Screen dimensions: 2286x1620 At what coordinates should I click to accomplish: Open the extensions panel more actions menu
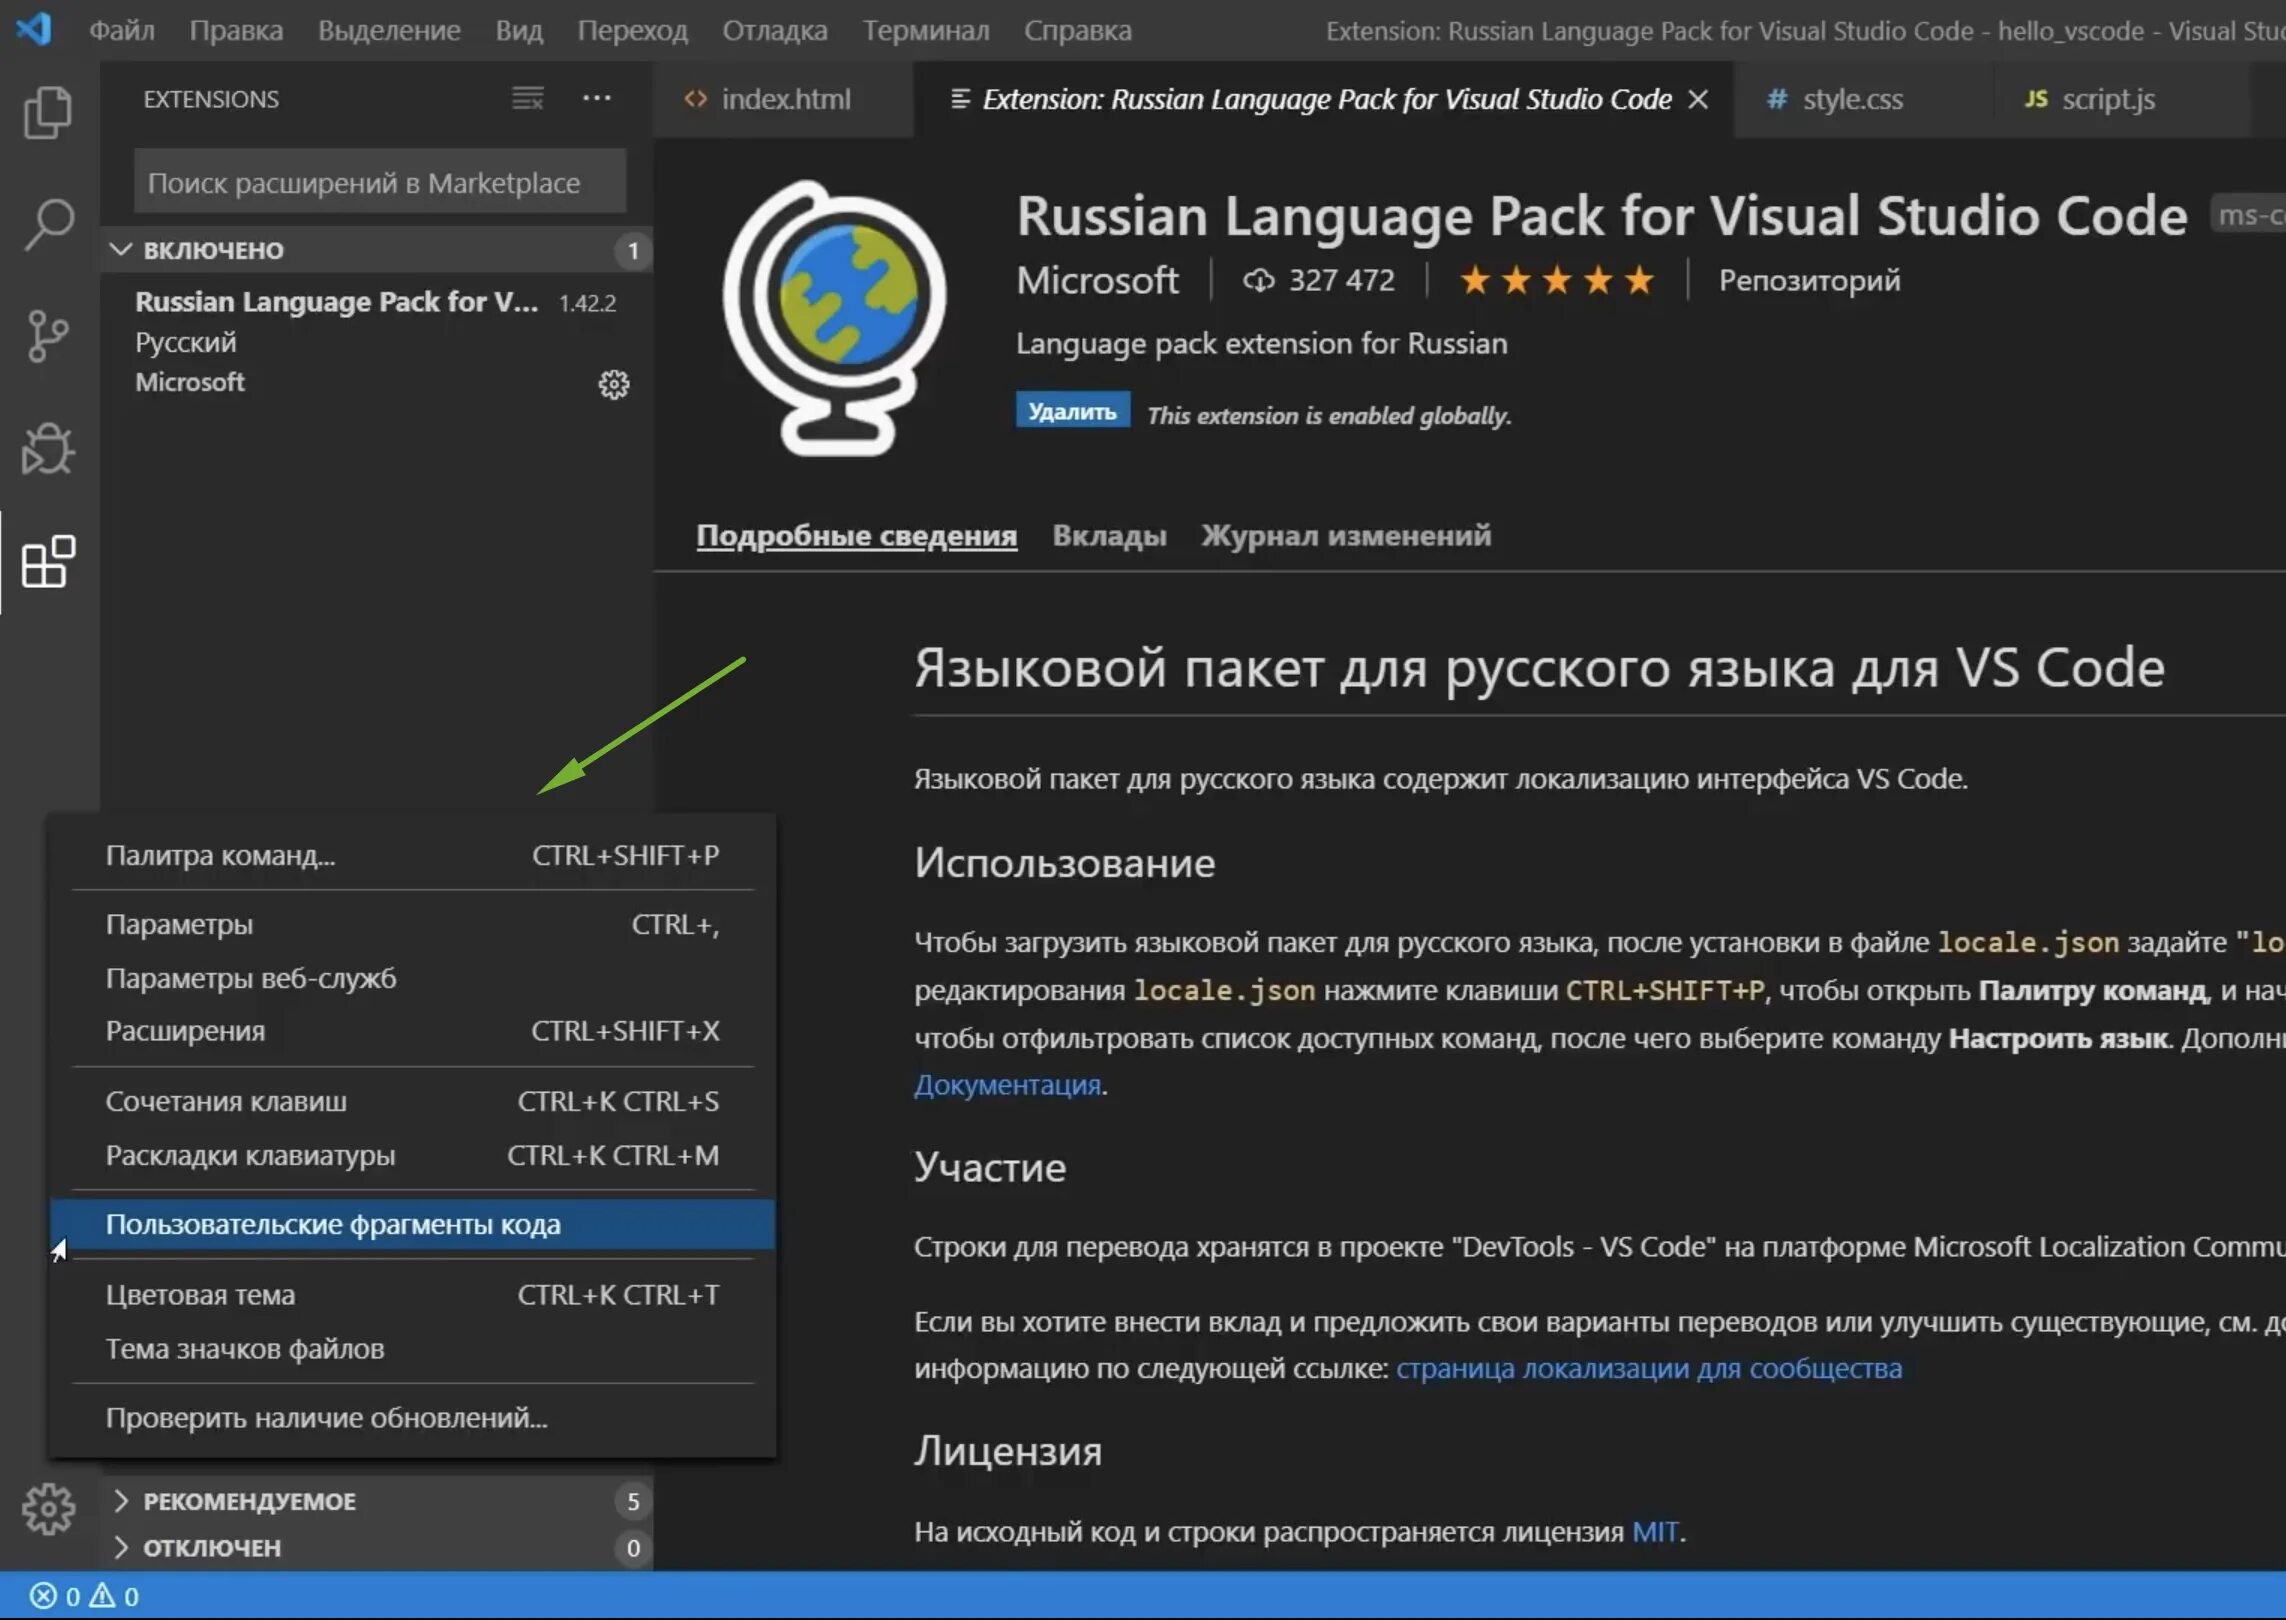[597, 98]
